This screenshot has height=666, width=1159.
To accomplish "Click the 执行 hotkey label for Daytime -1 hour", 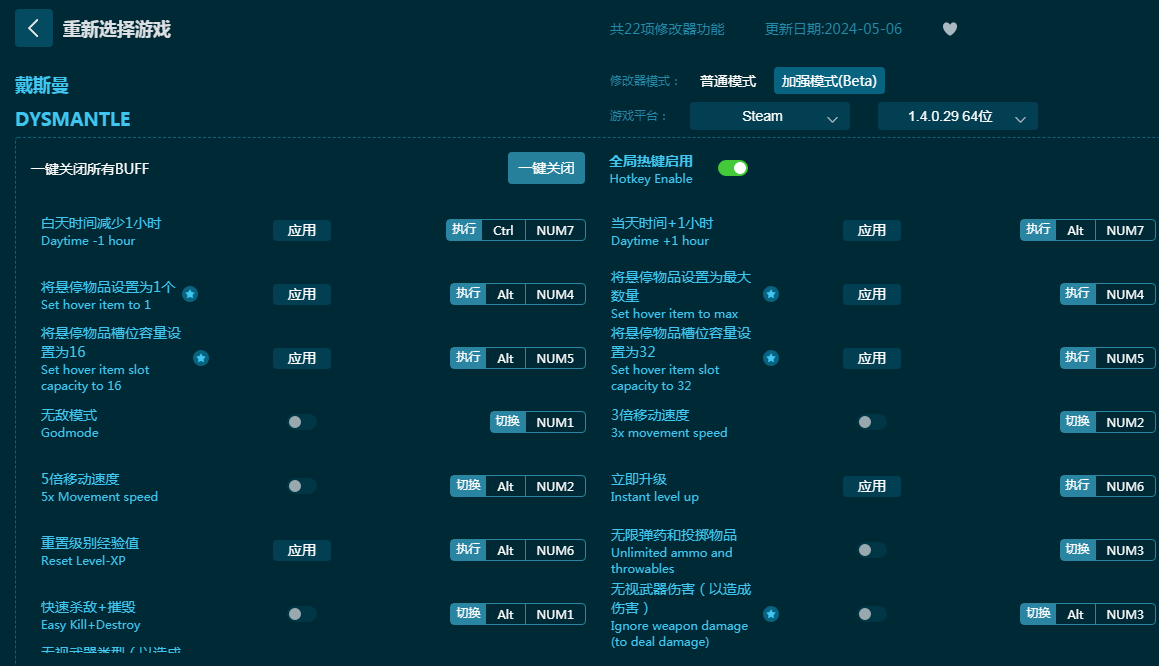I will click(x=464, y=230).
